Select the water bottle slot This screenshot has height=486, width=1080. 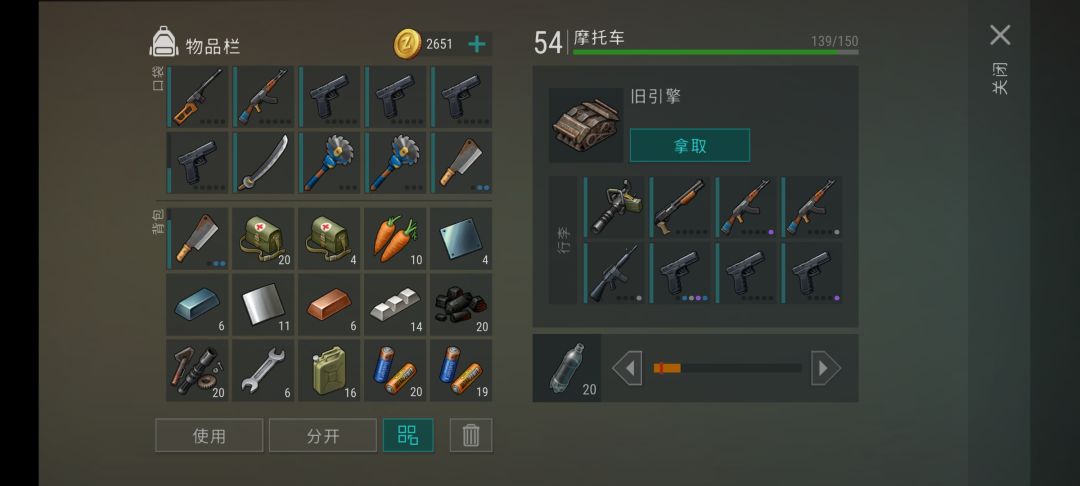click(567, 368)
